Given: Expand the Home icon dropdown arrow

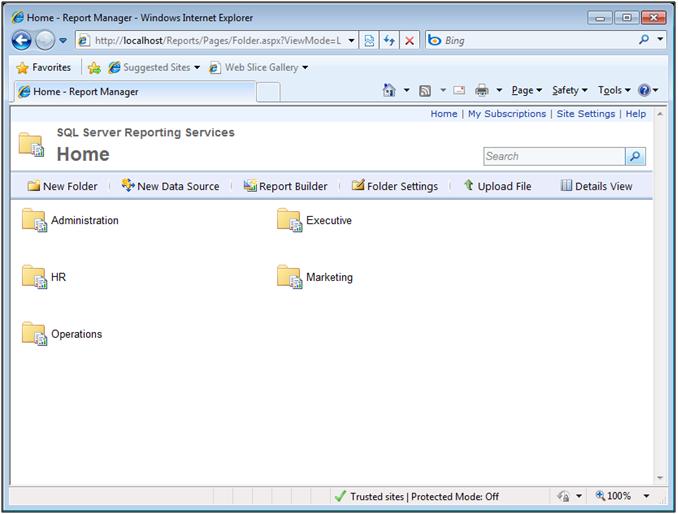Looking at the screenshot, I should 406,90.
